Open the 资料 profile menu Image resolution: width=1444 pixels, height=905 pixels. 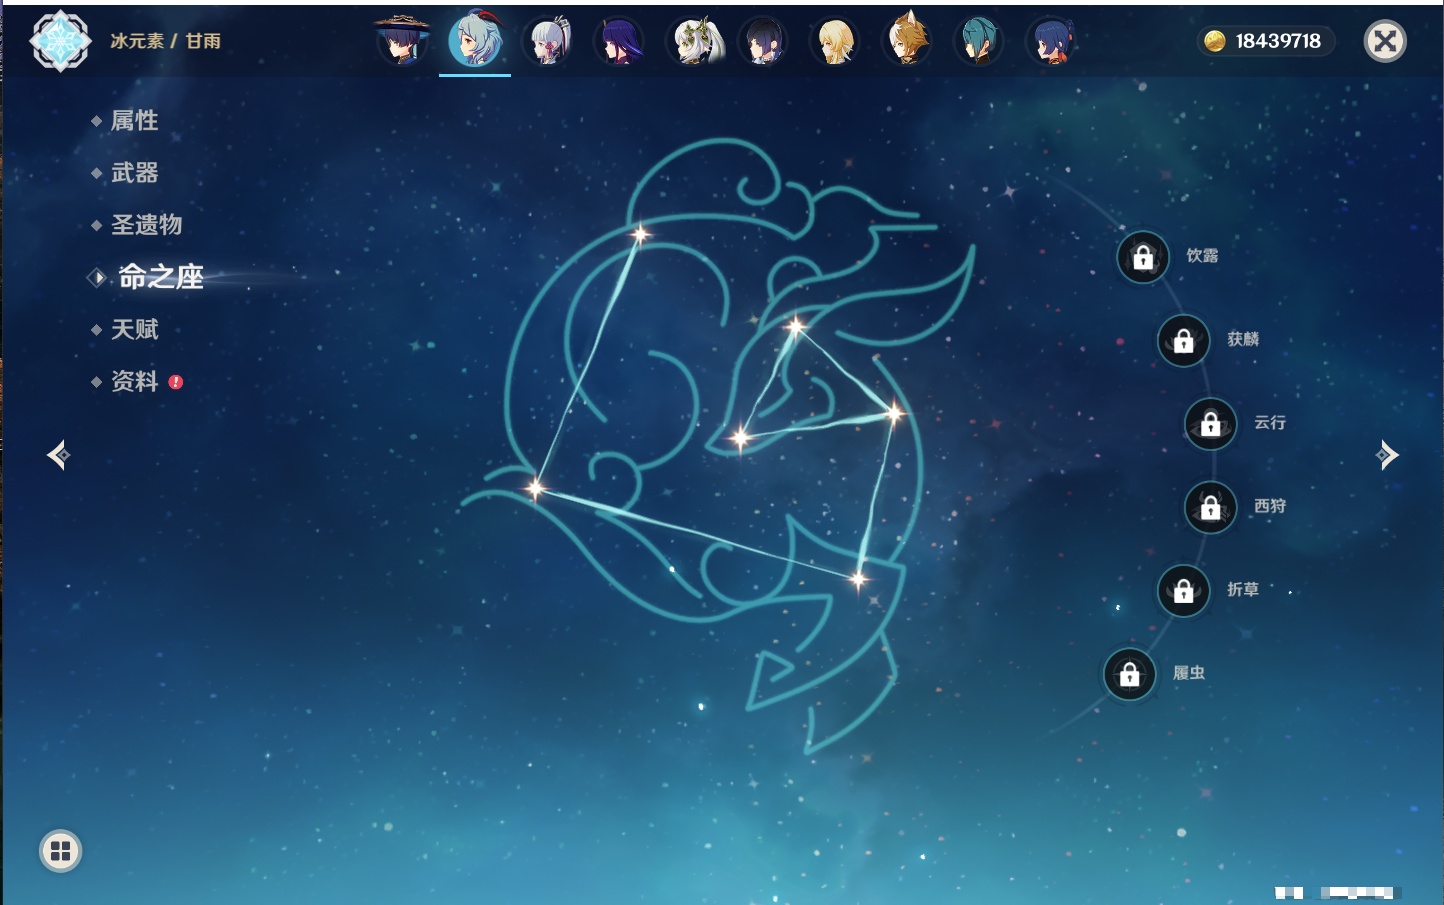[134, 381]
